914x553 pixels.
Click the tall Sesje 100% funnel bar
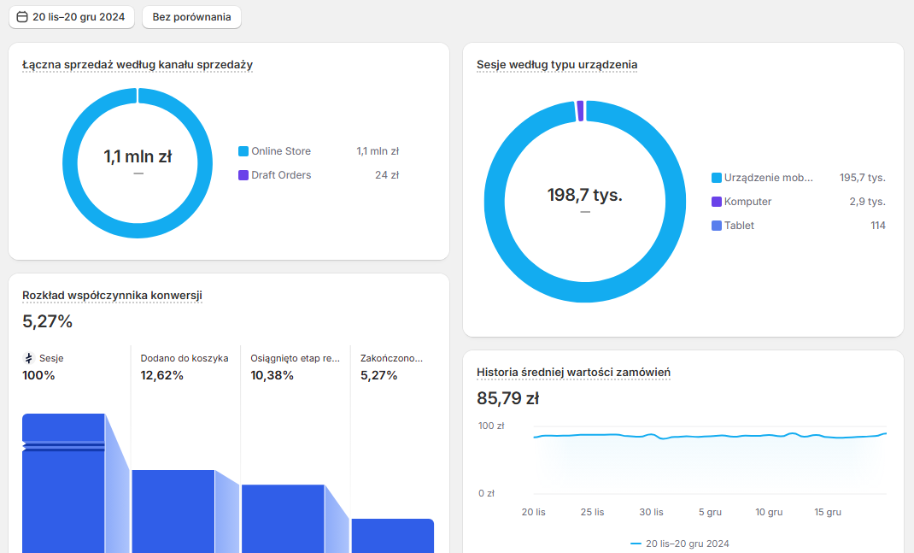[x=63, y=490]
